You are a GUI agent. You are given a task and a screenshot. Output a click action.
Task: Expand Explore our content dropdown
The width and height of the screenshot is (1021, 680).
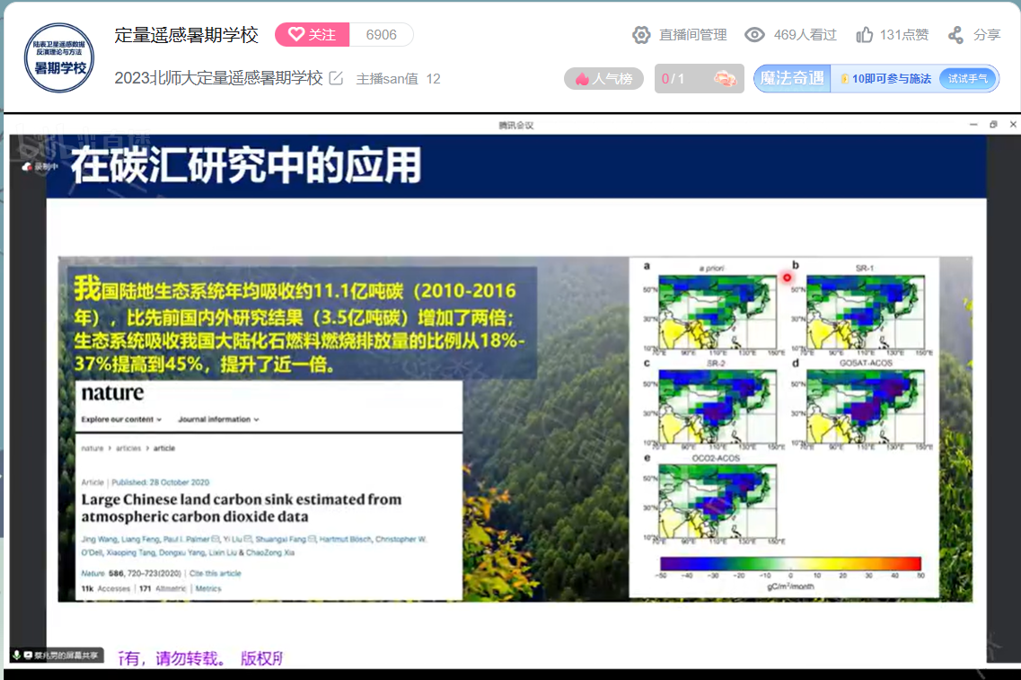[x=122, y=419]
